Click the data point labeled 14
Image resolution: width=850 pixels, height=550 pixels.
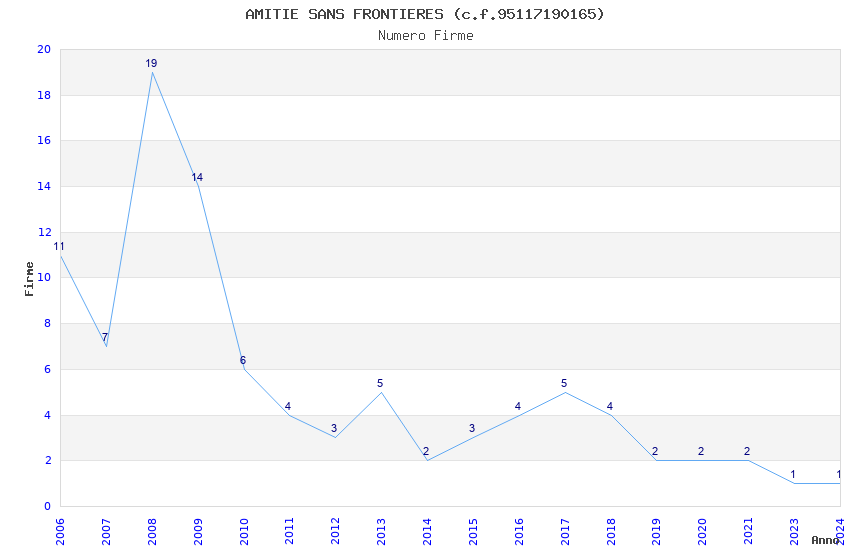[x=197, y=177]
